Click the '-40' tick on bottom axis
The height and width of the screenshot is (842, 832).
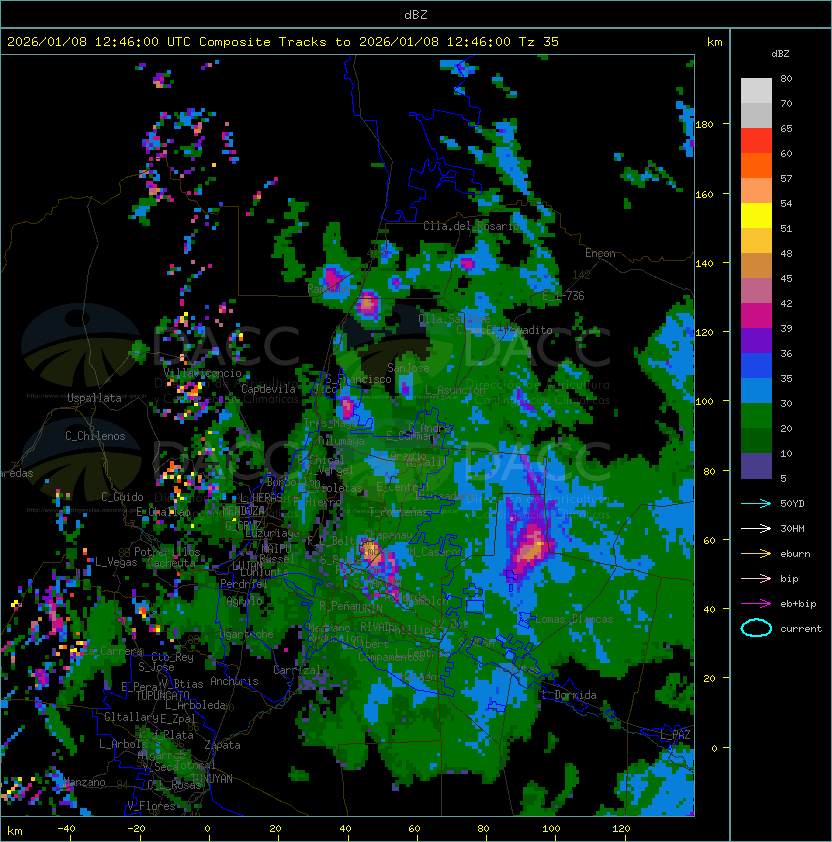67,829
